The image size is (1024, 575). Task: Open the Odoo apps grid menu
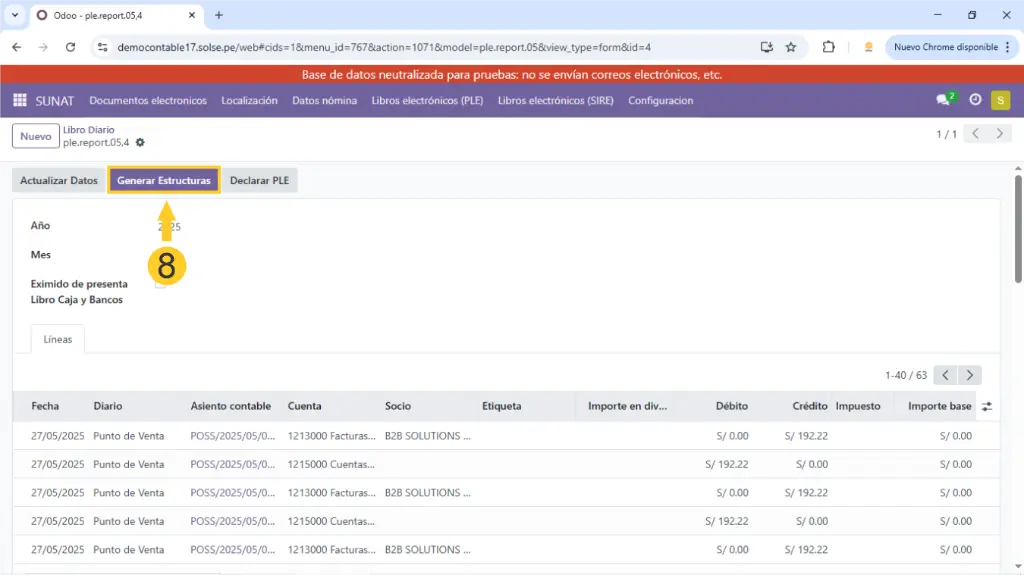[20, 100]
